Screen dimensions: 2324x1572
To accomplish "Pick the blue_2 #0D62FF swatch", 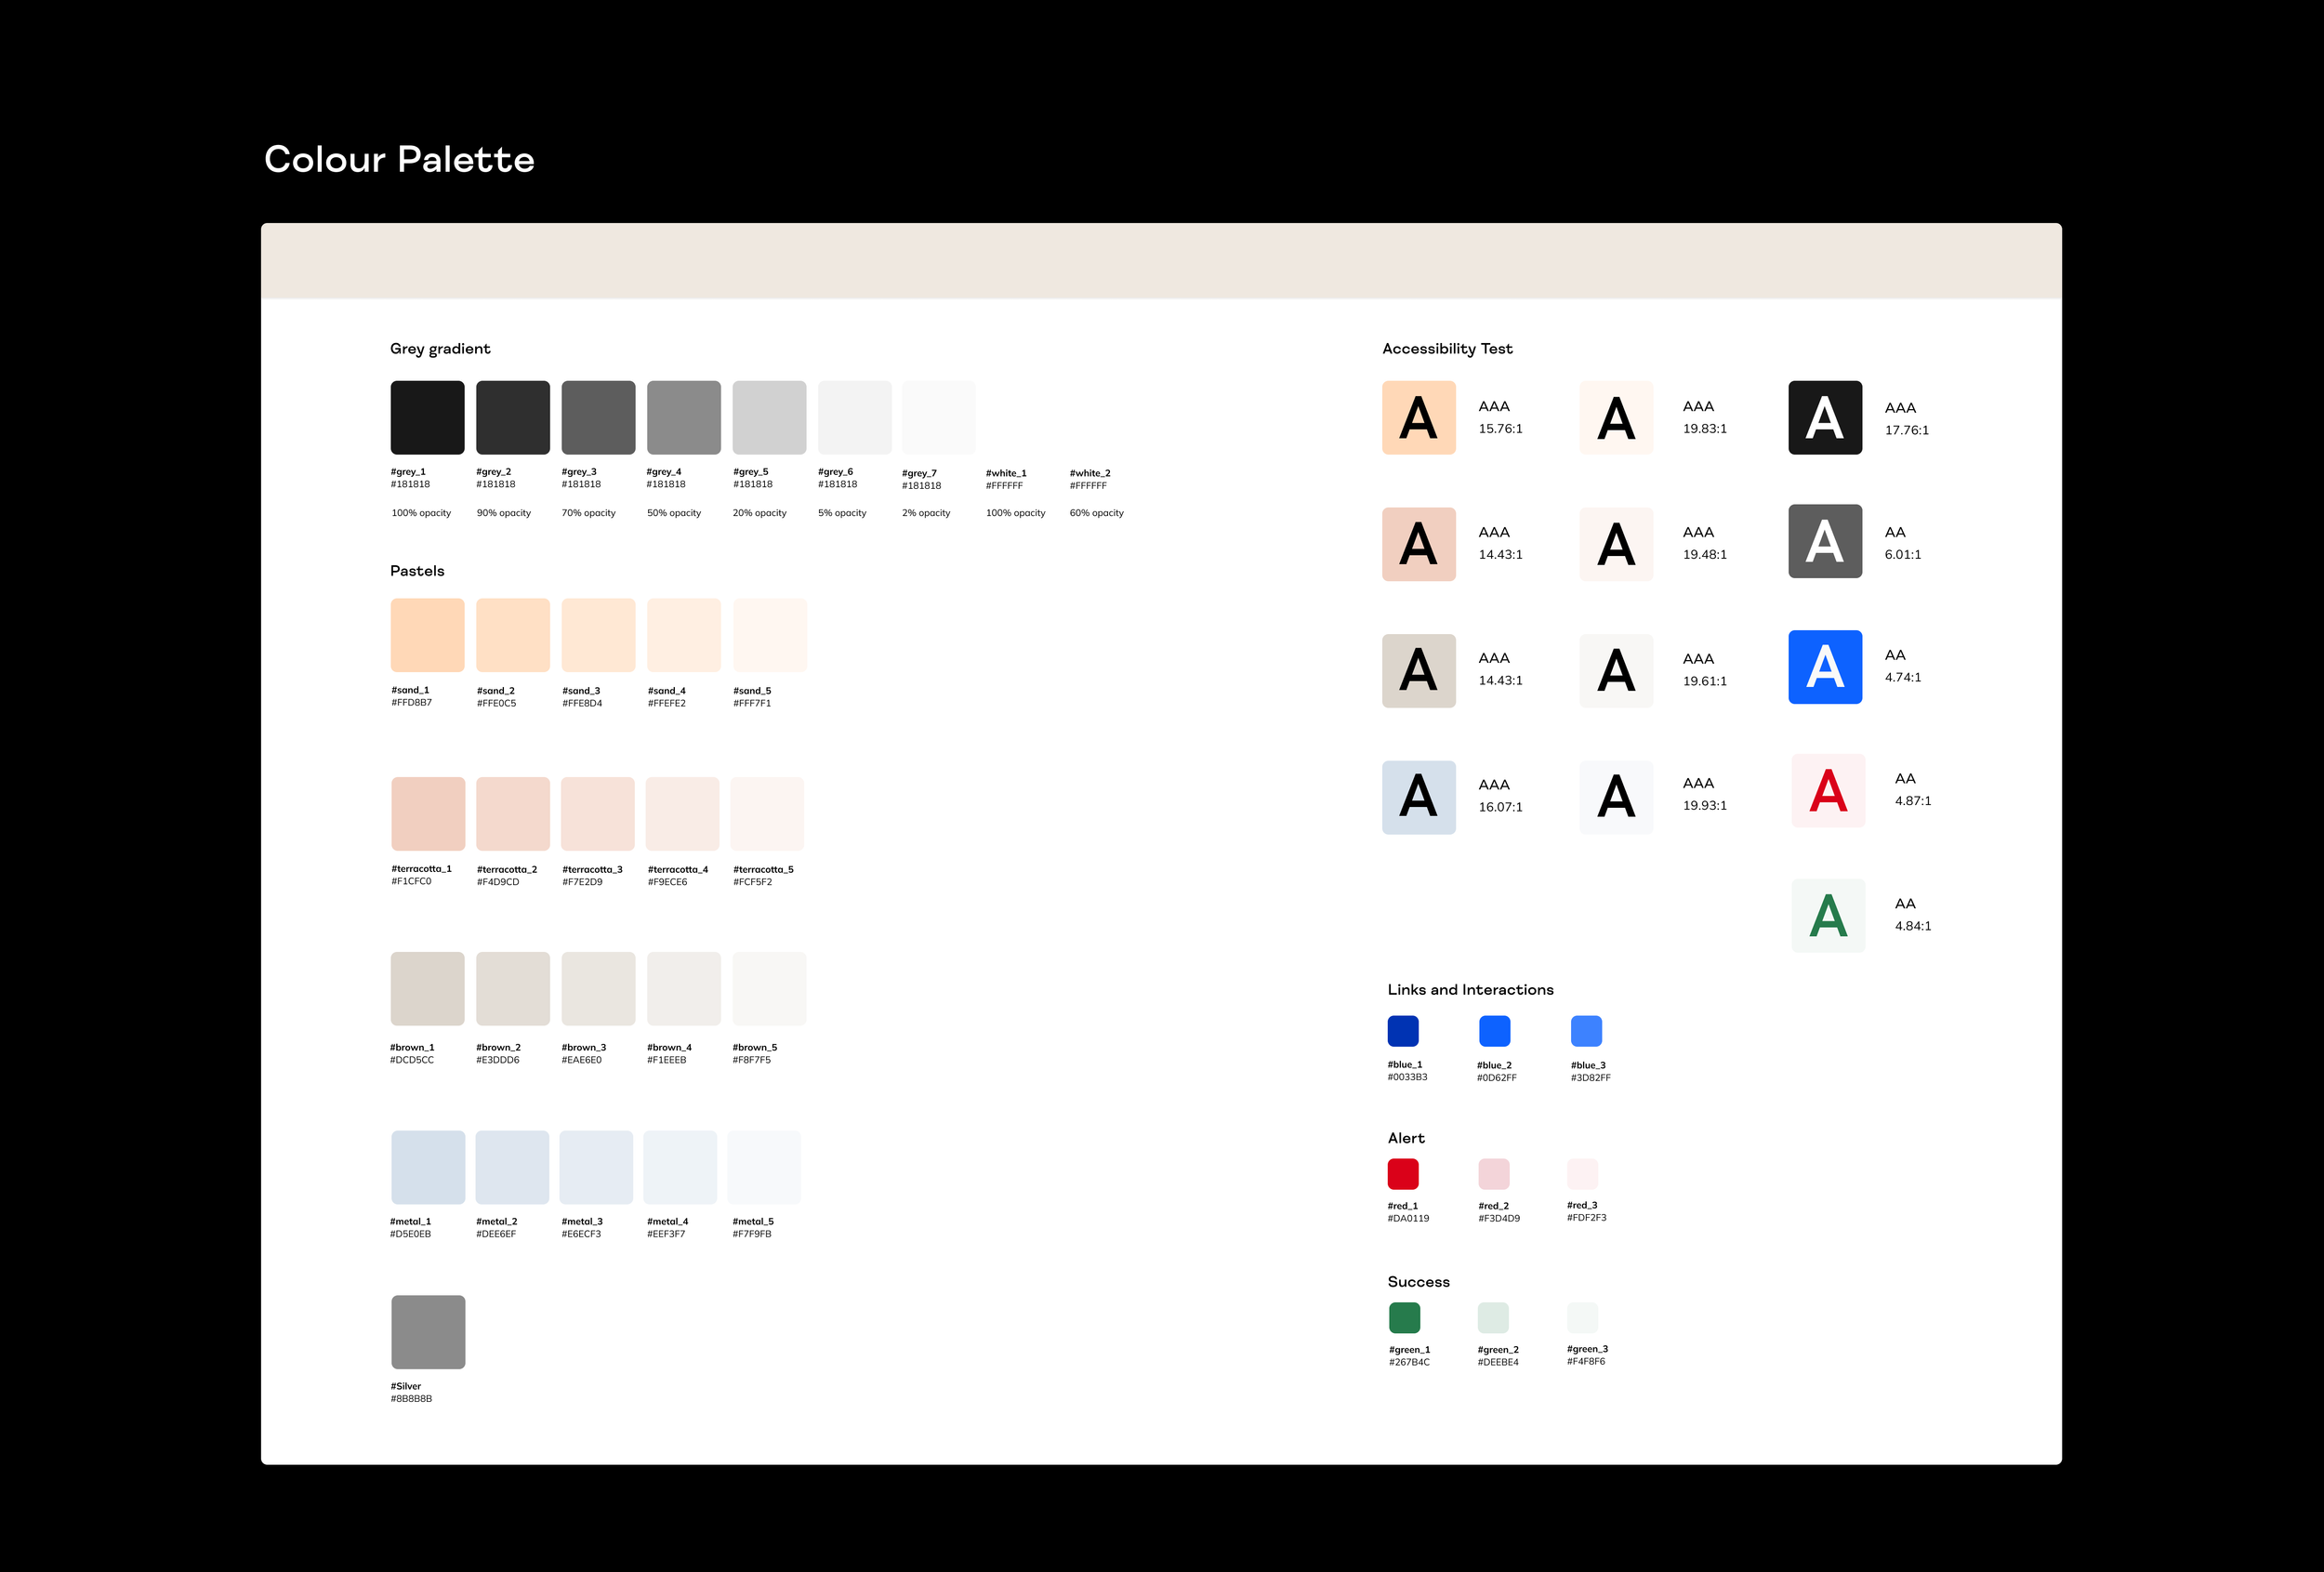I will coord(1494,1031).
